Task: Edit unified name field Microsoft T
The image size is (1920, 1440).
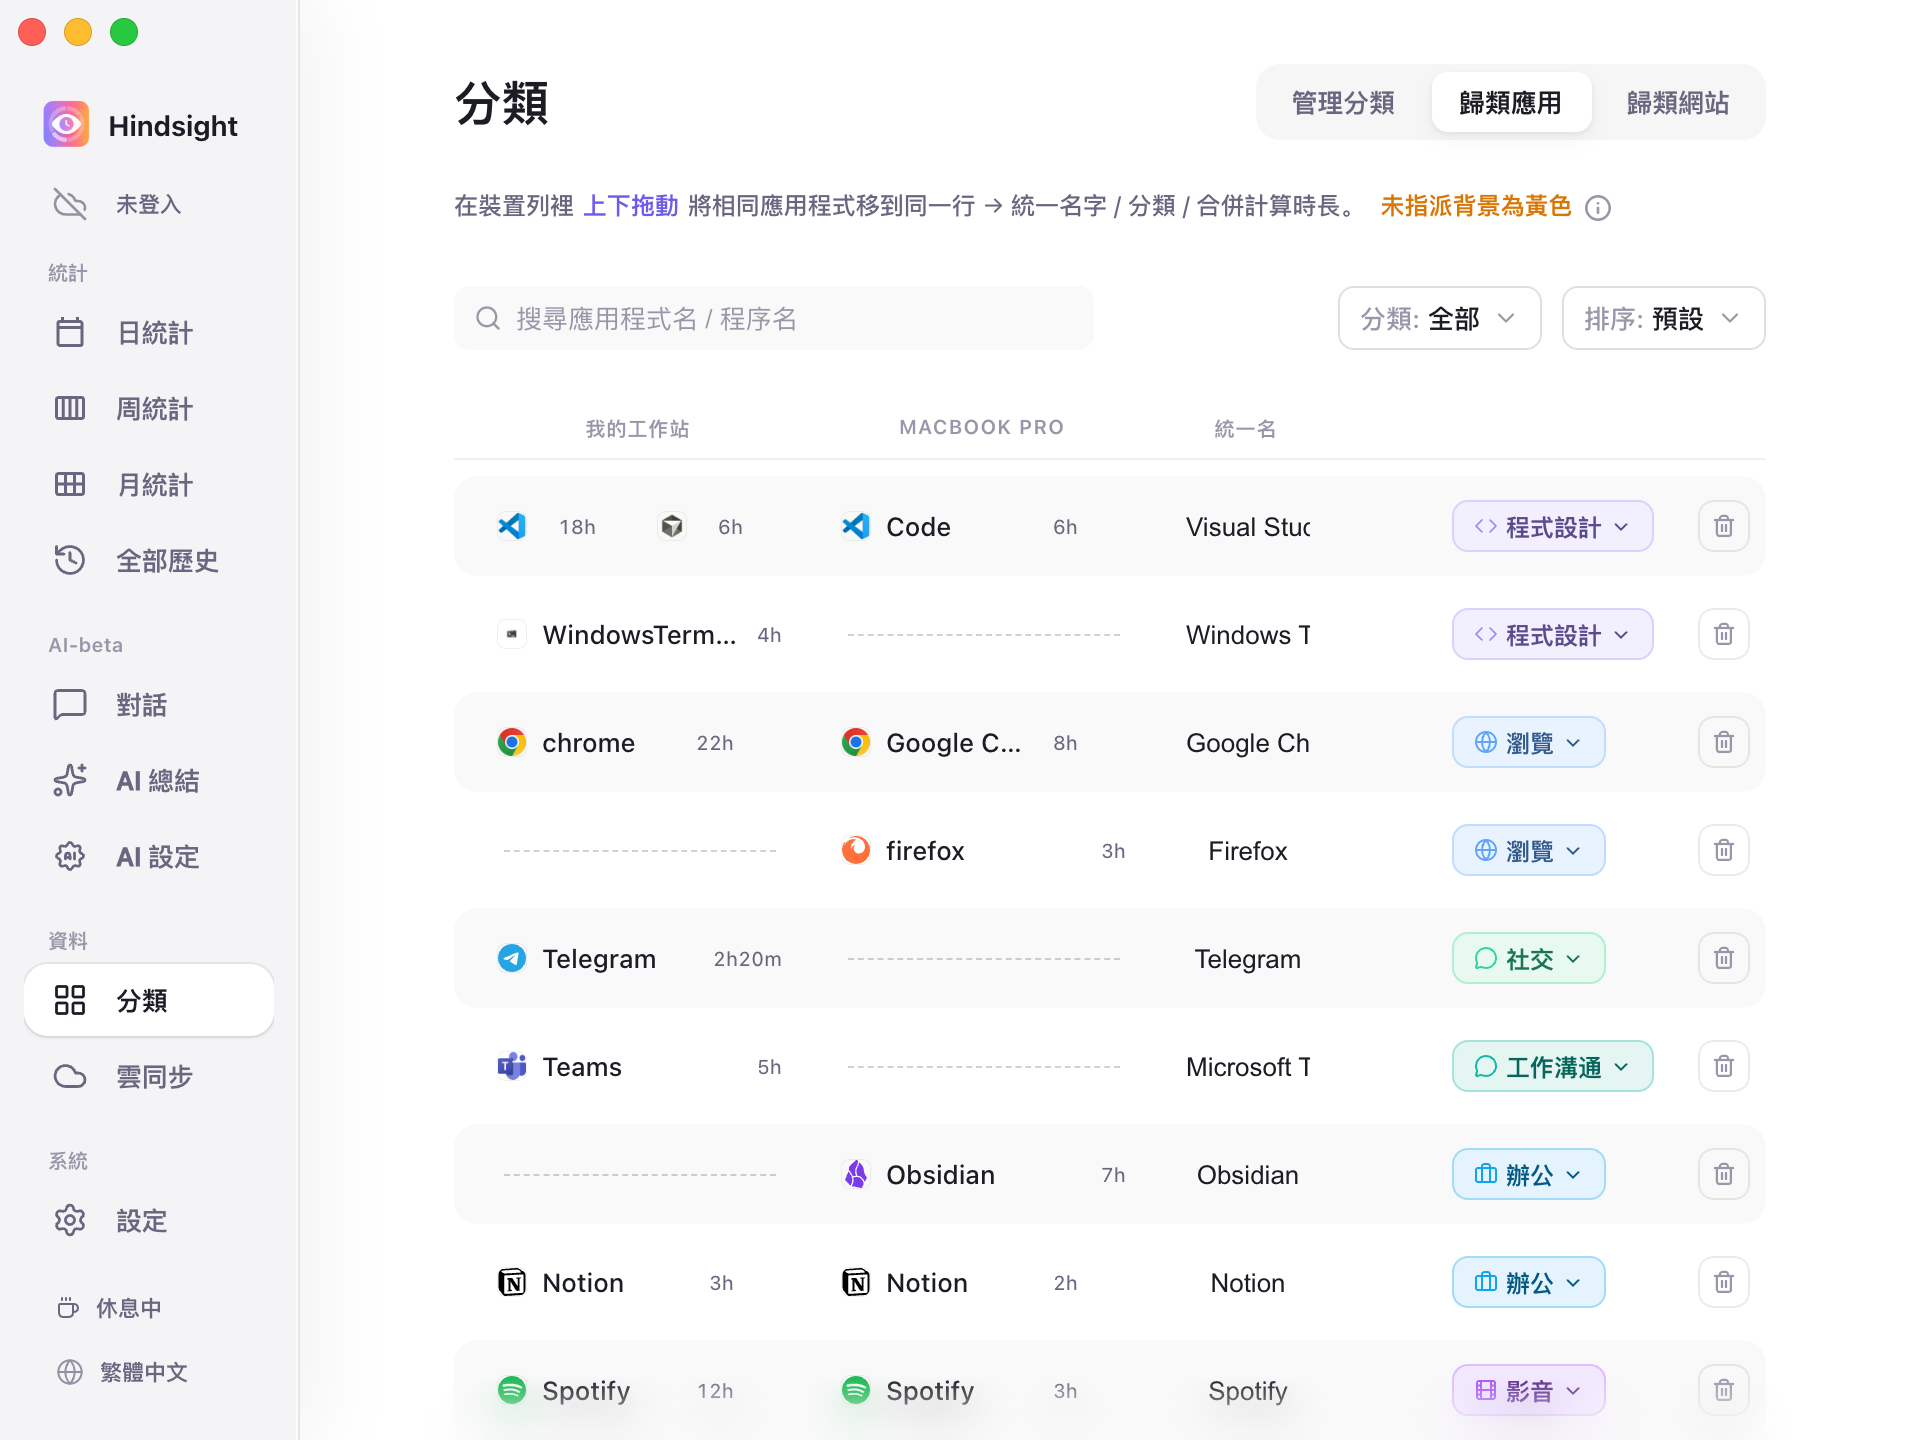Action: pyautogui.click(x=1247, y=1066)
